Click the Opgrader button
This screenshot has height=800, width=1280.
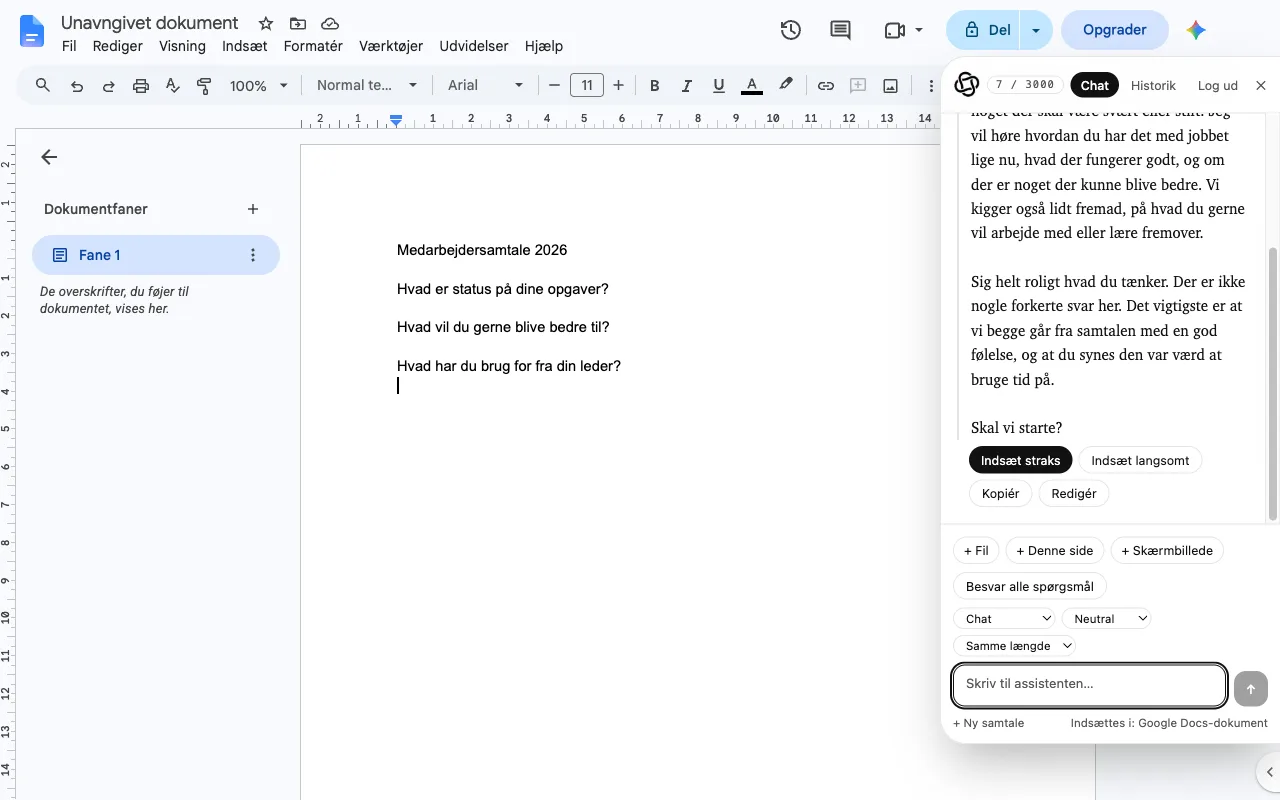tap(1114, 30)
